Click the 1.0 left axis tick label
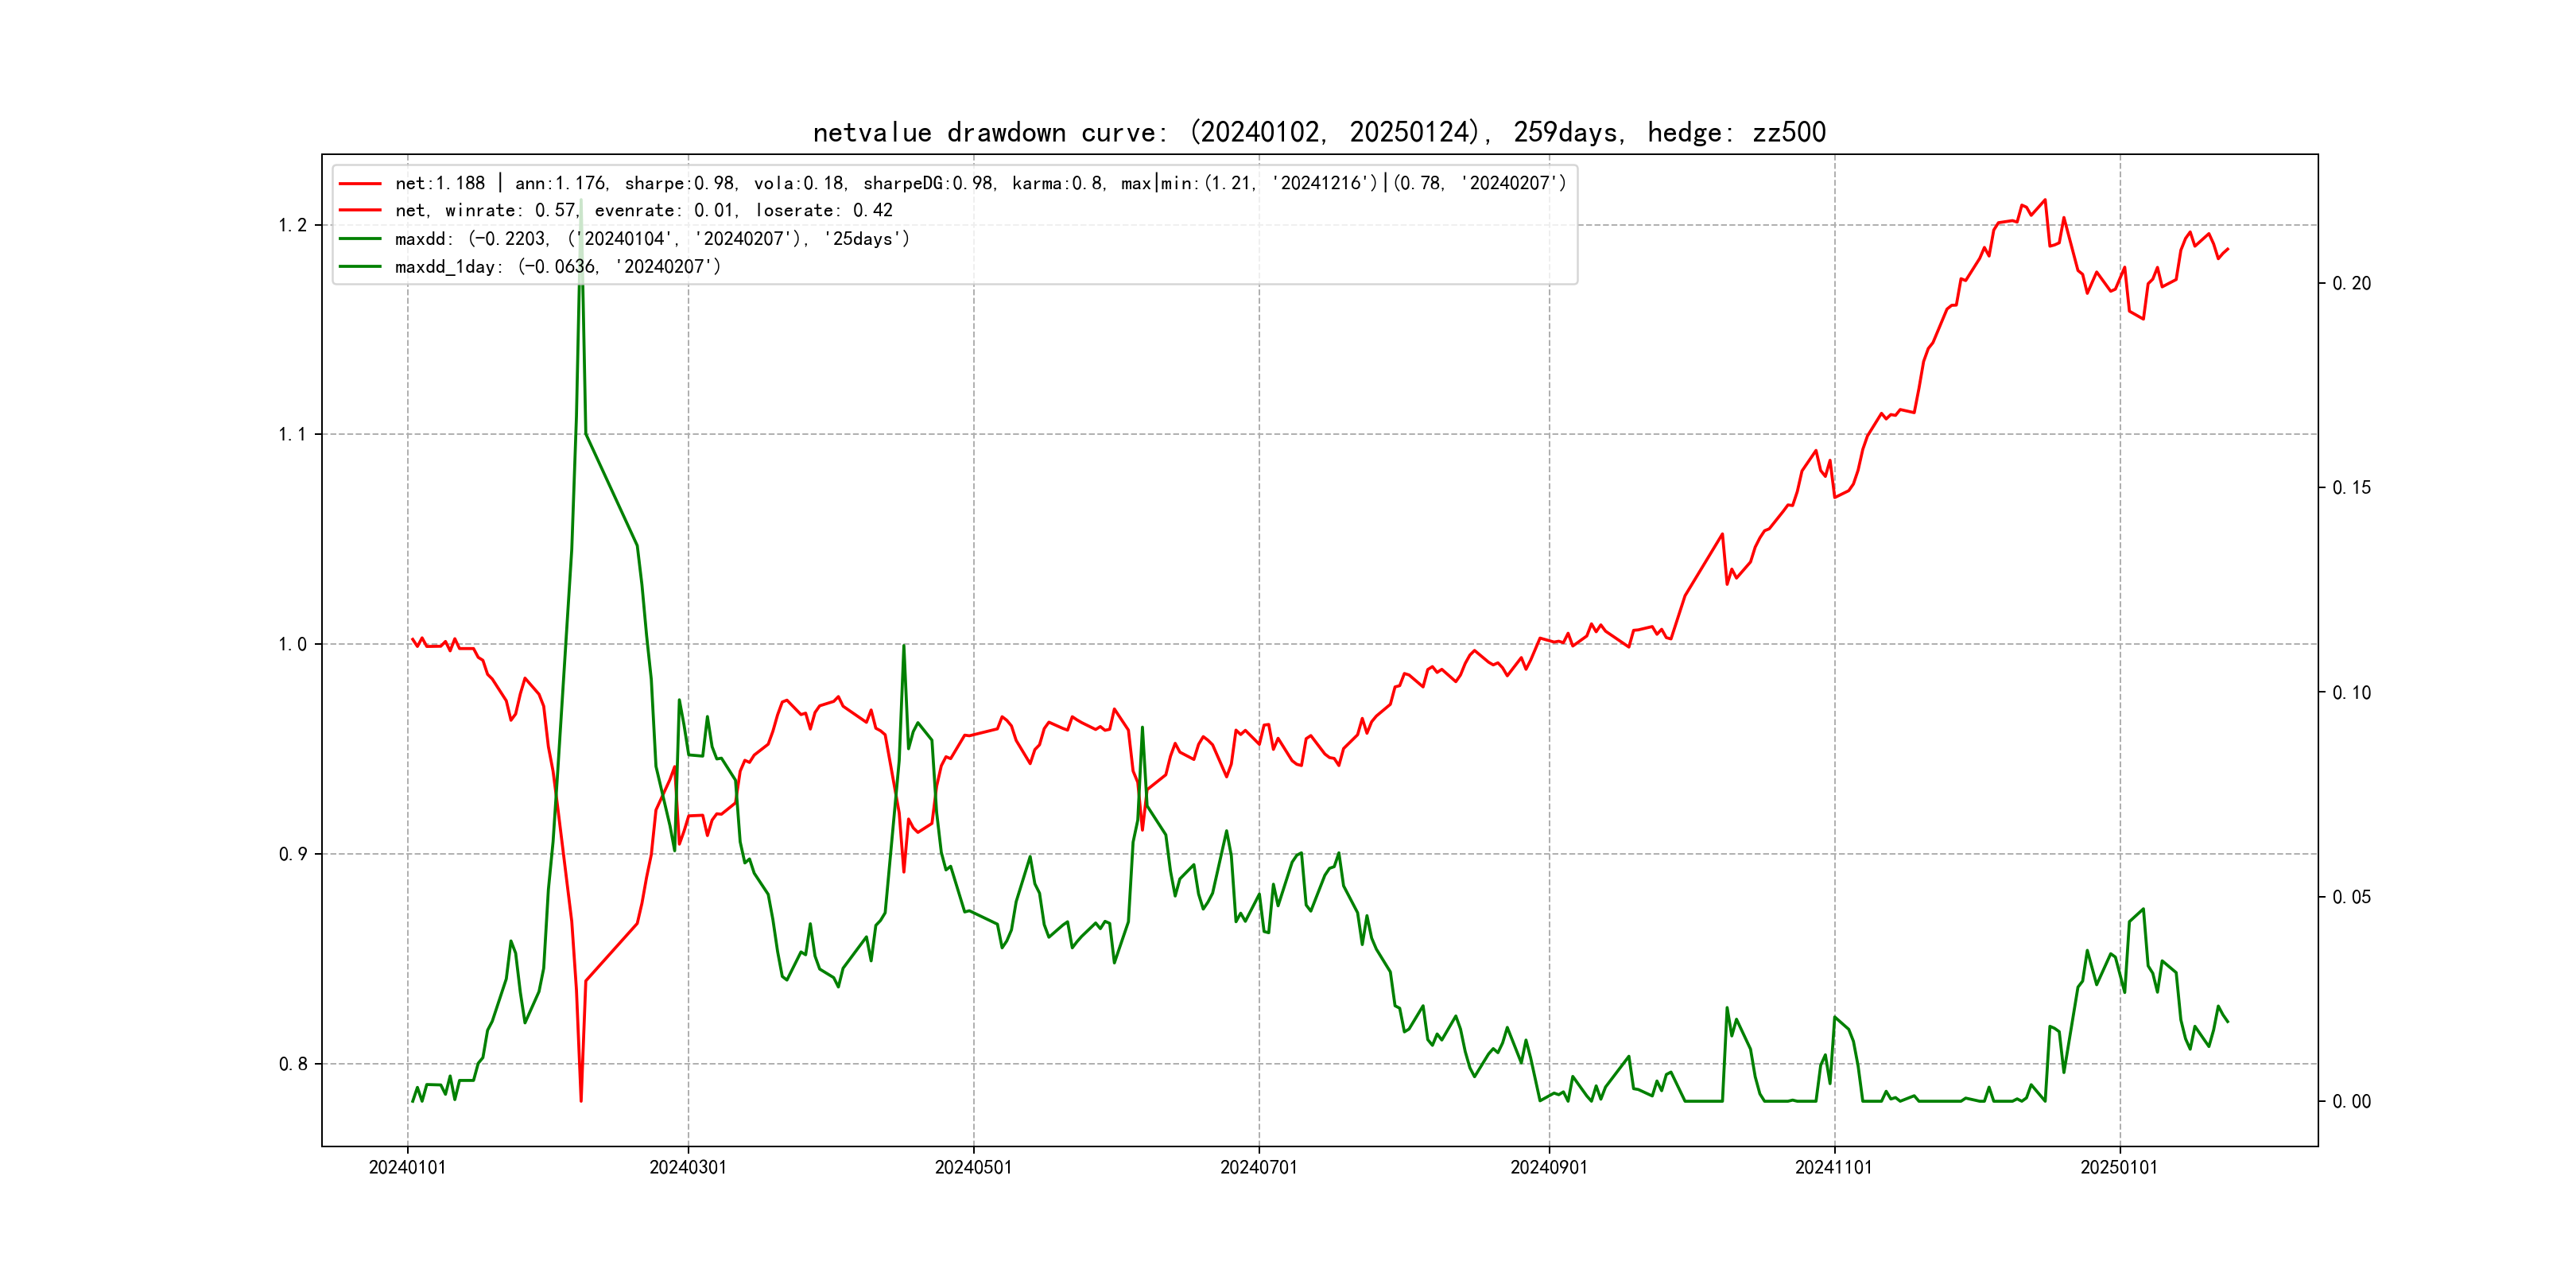This screenshot has height=1288, width=2576. click(292, 644)
